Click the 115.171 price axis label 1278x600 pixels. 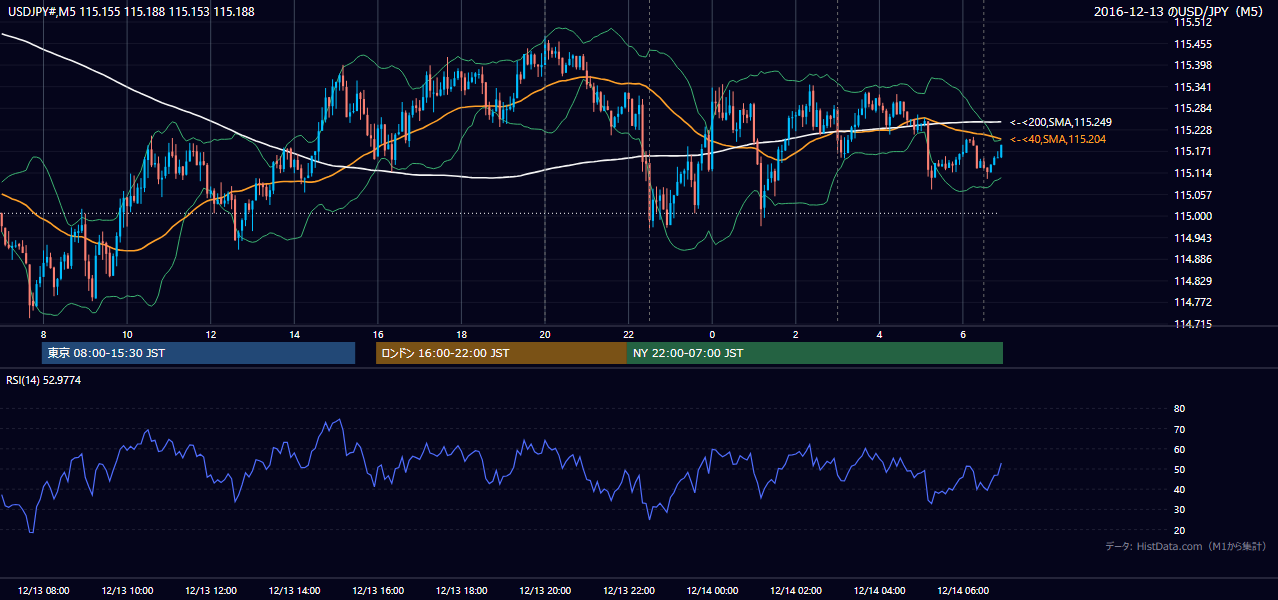click(1192, 151)
